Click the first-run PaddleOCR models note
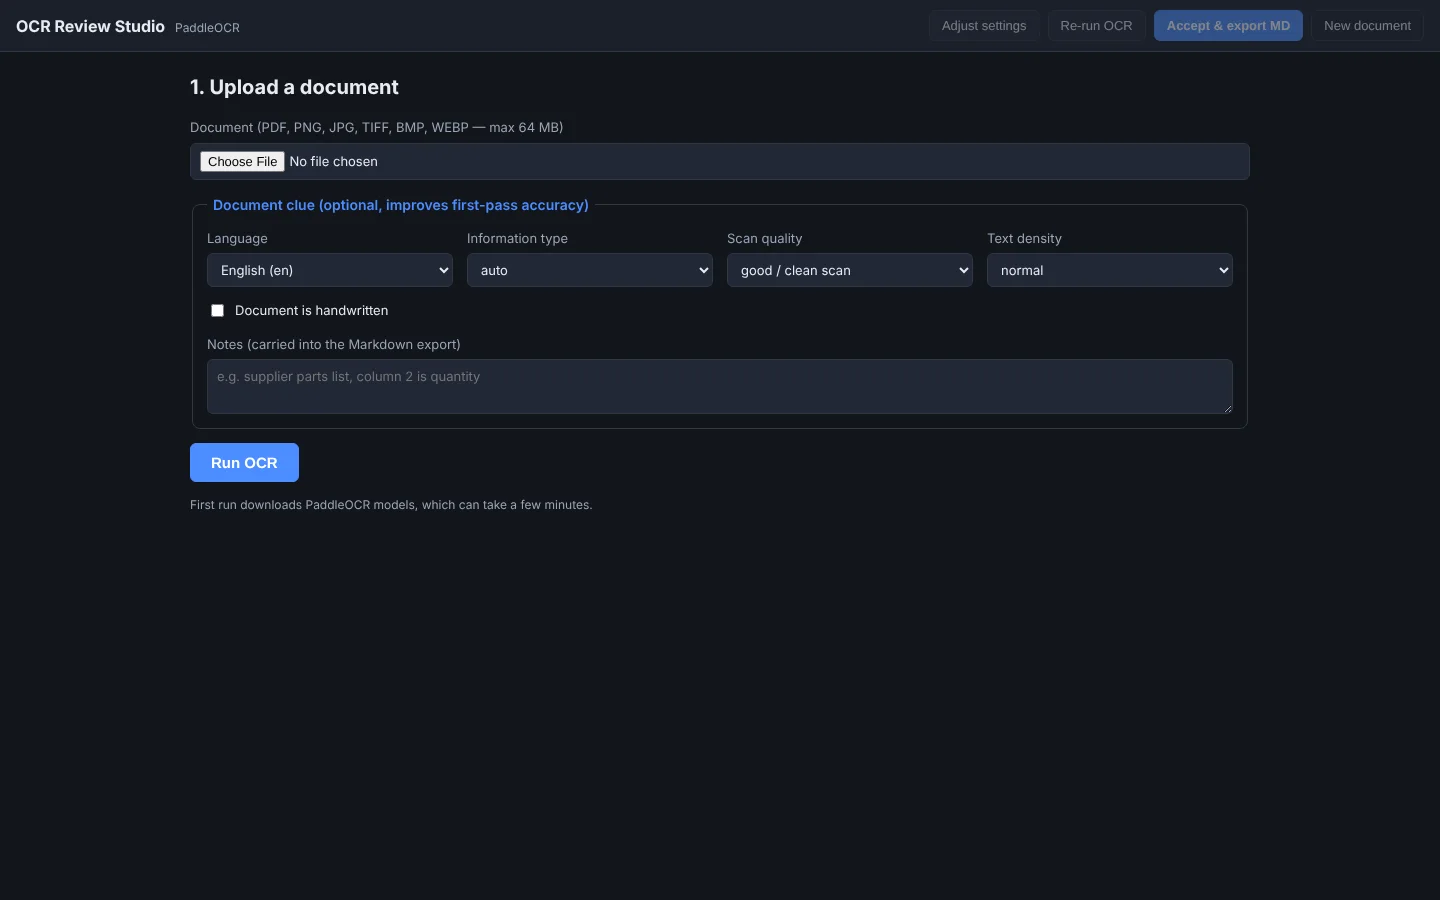 [x=391, y=505]
